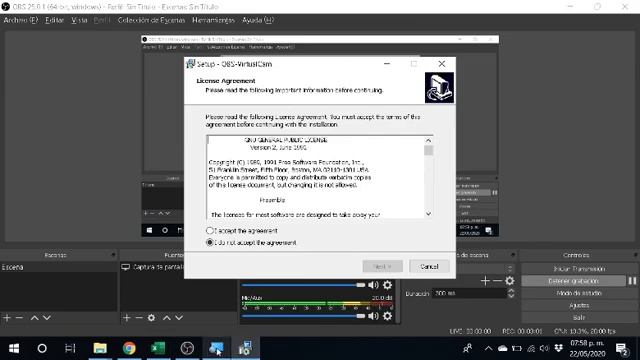This screenshot has width=640, height=360.
Task: Click Next in setup dialog
Action: [x=382, y=267]
